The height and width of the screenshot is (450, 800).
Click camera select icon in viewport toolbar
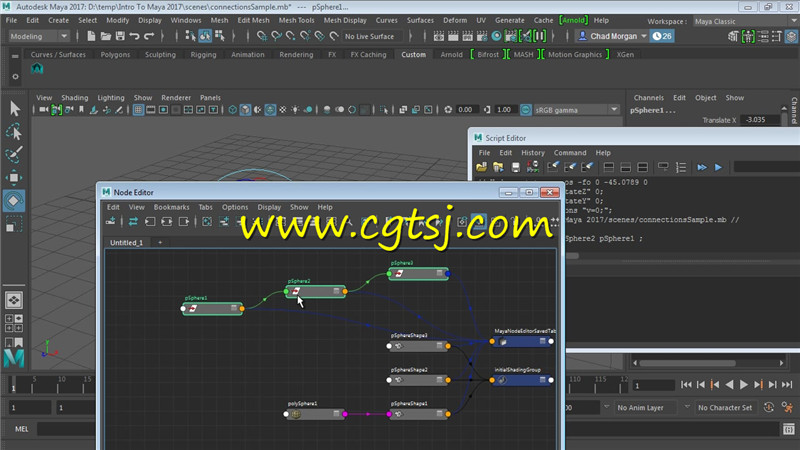point(43,110)
